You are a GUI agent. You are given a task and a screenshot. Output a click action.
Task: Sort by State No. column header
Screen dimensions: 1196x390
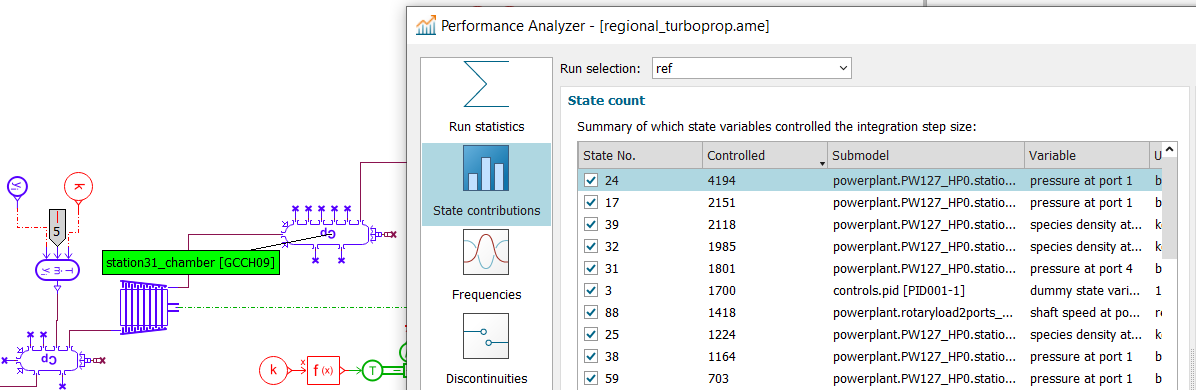click(640, 155)
